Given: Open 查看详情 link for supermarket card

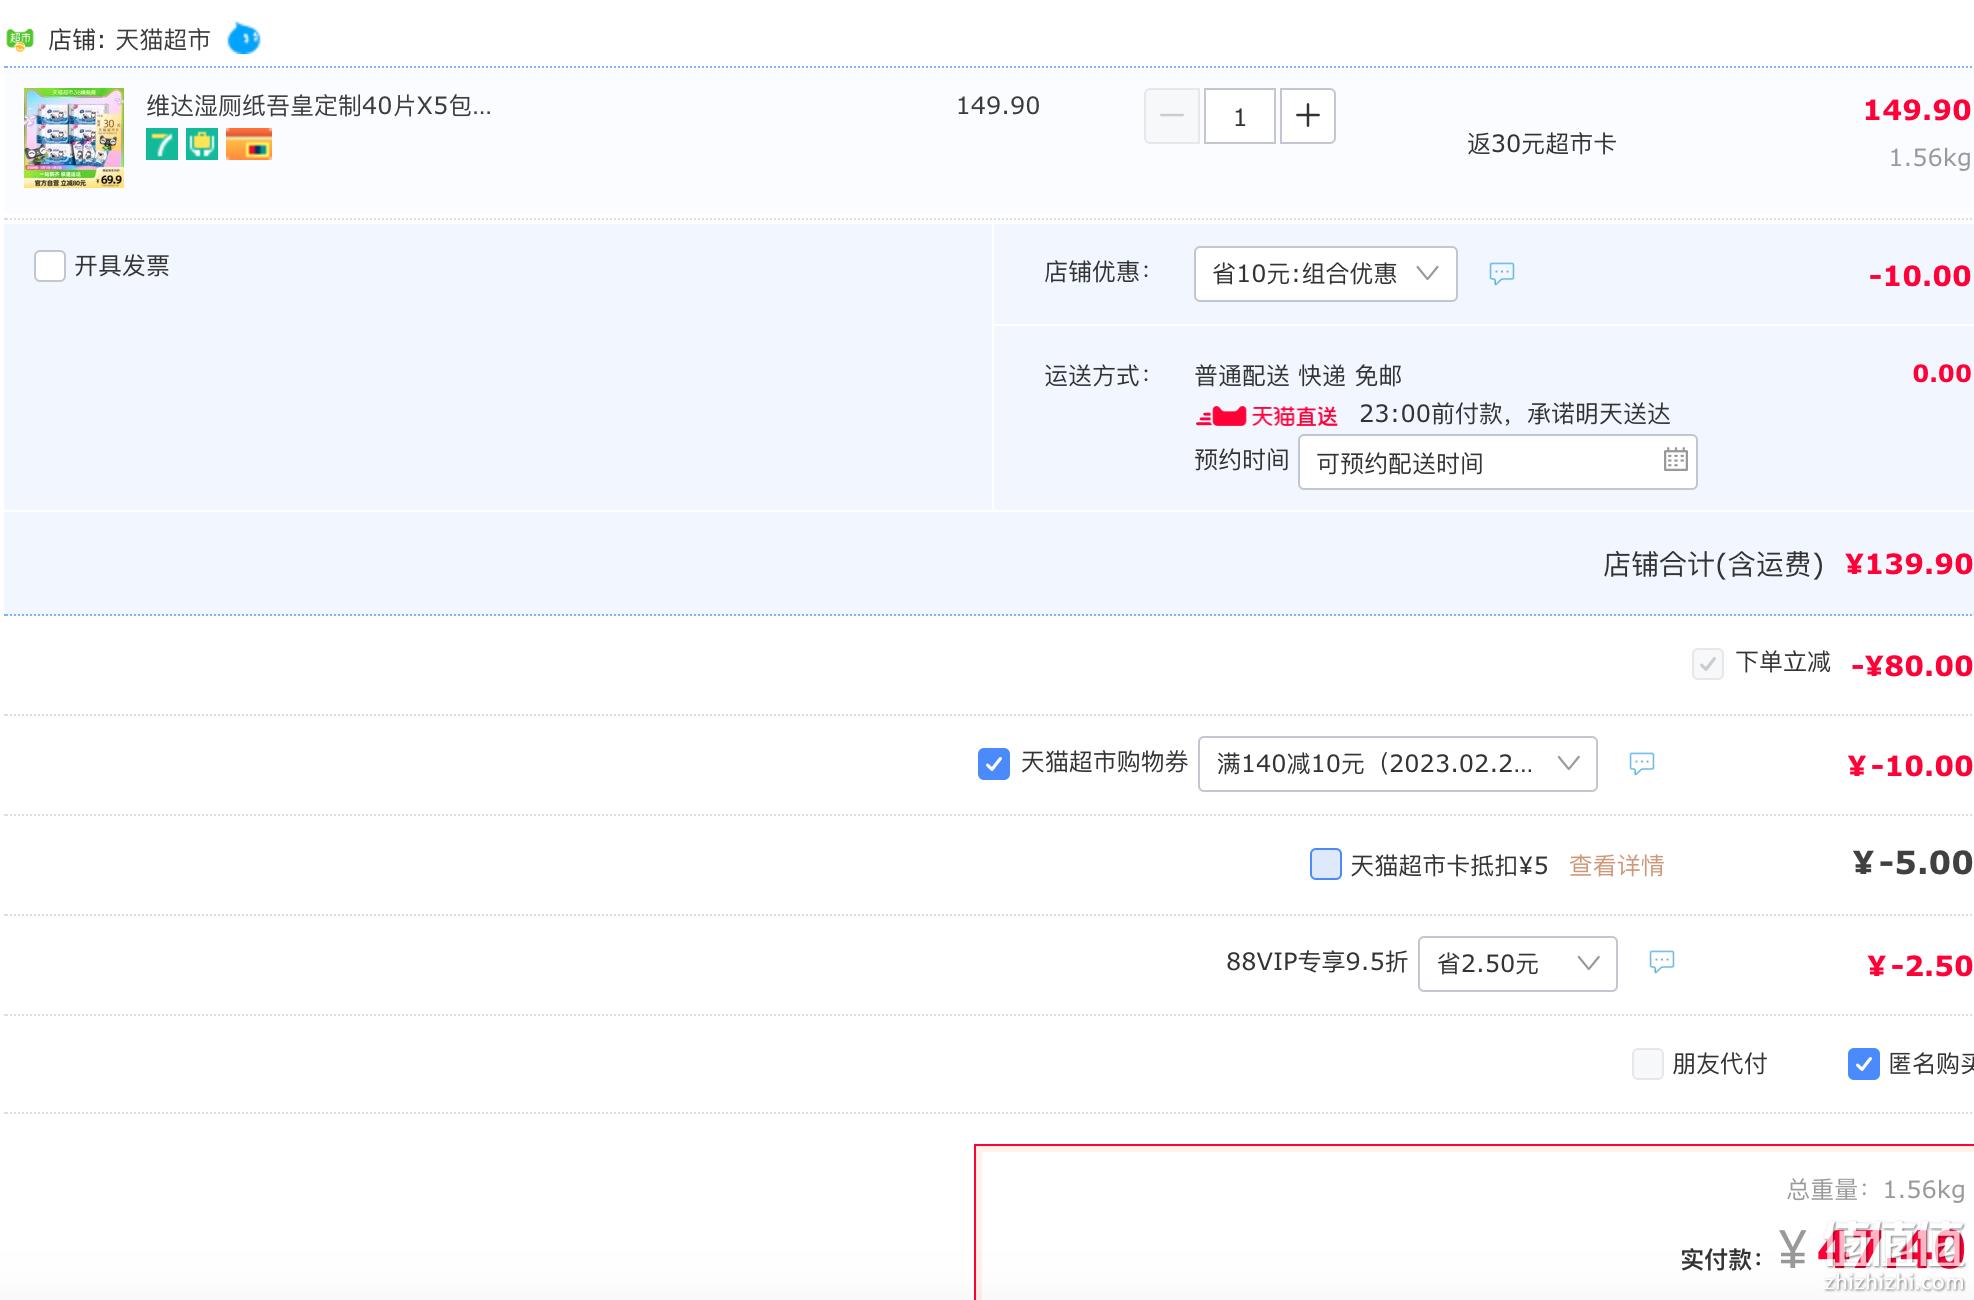Looking at the screenshot, I should coord(1617,866).
